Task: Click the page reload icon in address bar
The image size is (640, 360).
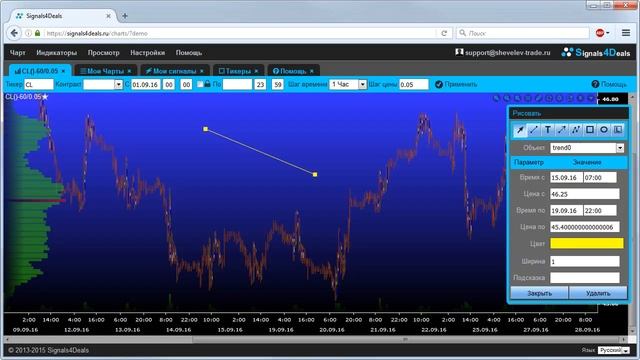Action: (x=444, y=33)
